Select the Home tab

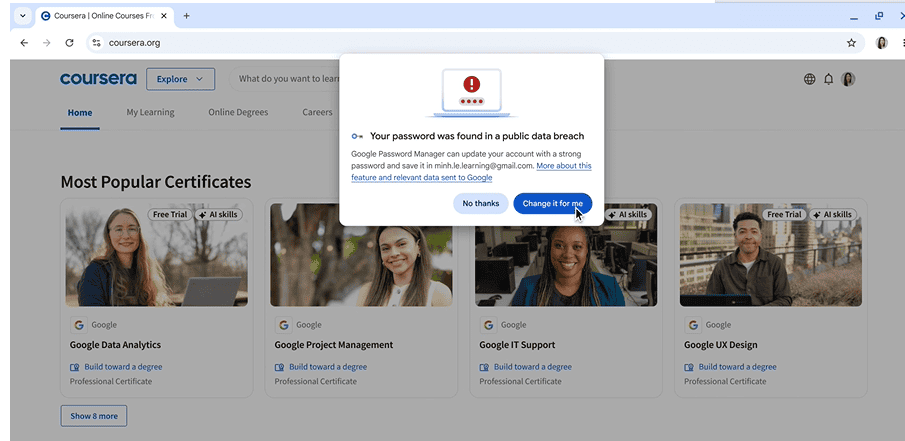(80, 113)
